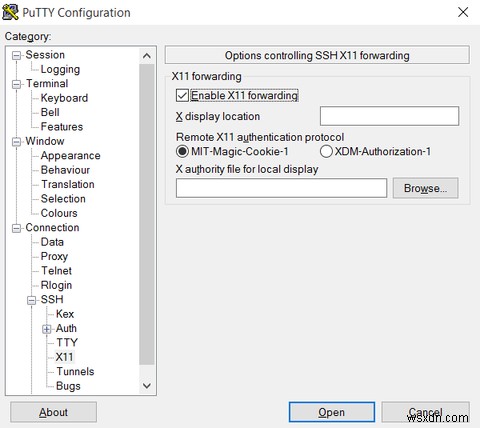Select SSH category
Viewport: 480px width, 428px height.
[52, 299]
